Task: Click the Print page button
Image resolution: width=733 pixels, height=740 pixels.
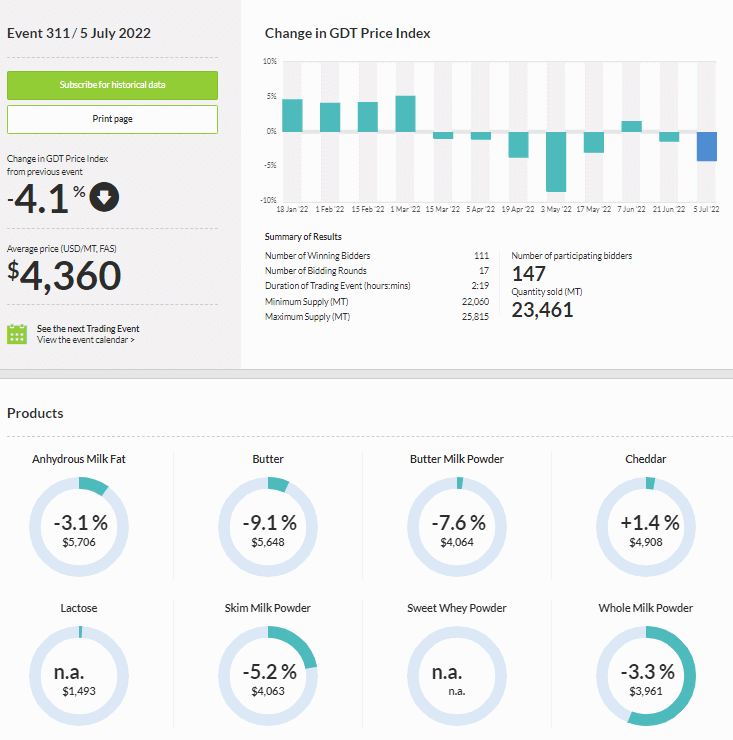Action: [x=112, y=119]
